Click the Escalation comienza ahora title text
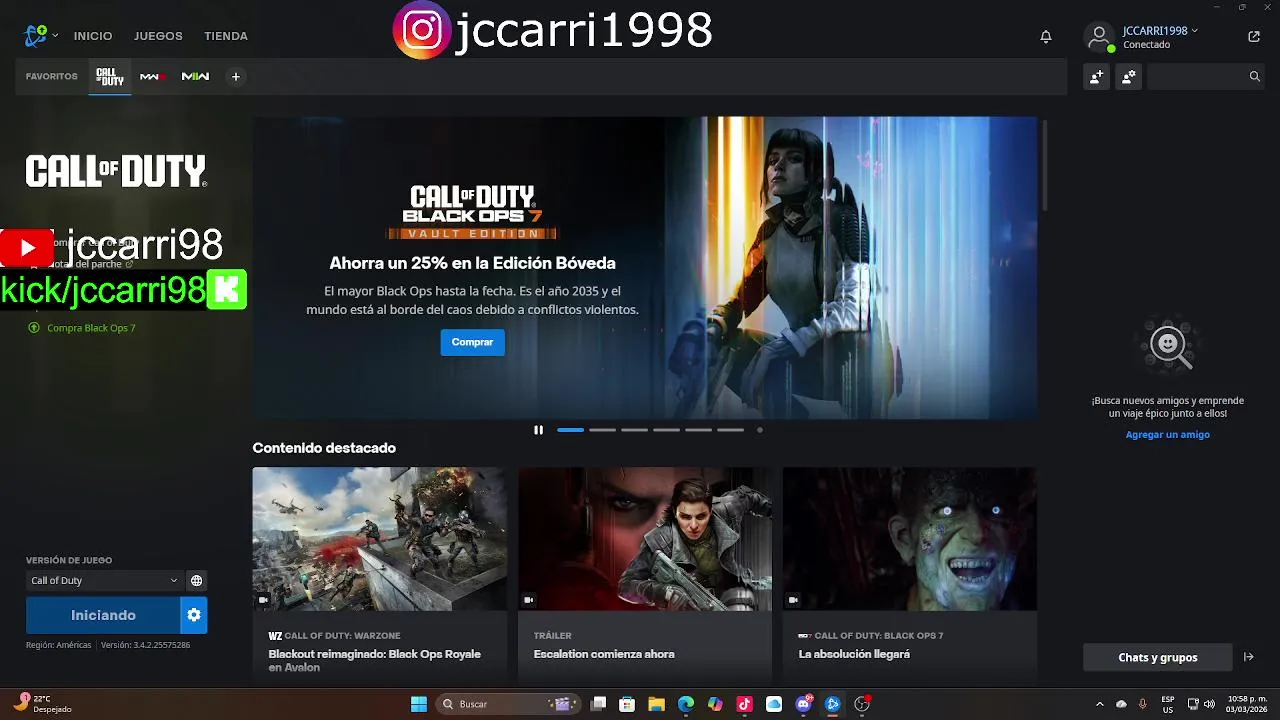This screenshot has height=720, width=1280. (x=604, y=654)
